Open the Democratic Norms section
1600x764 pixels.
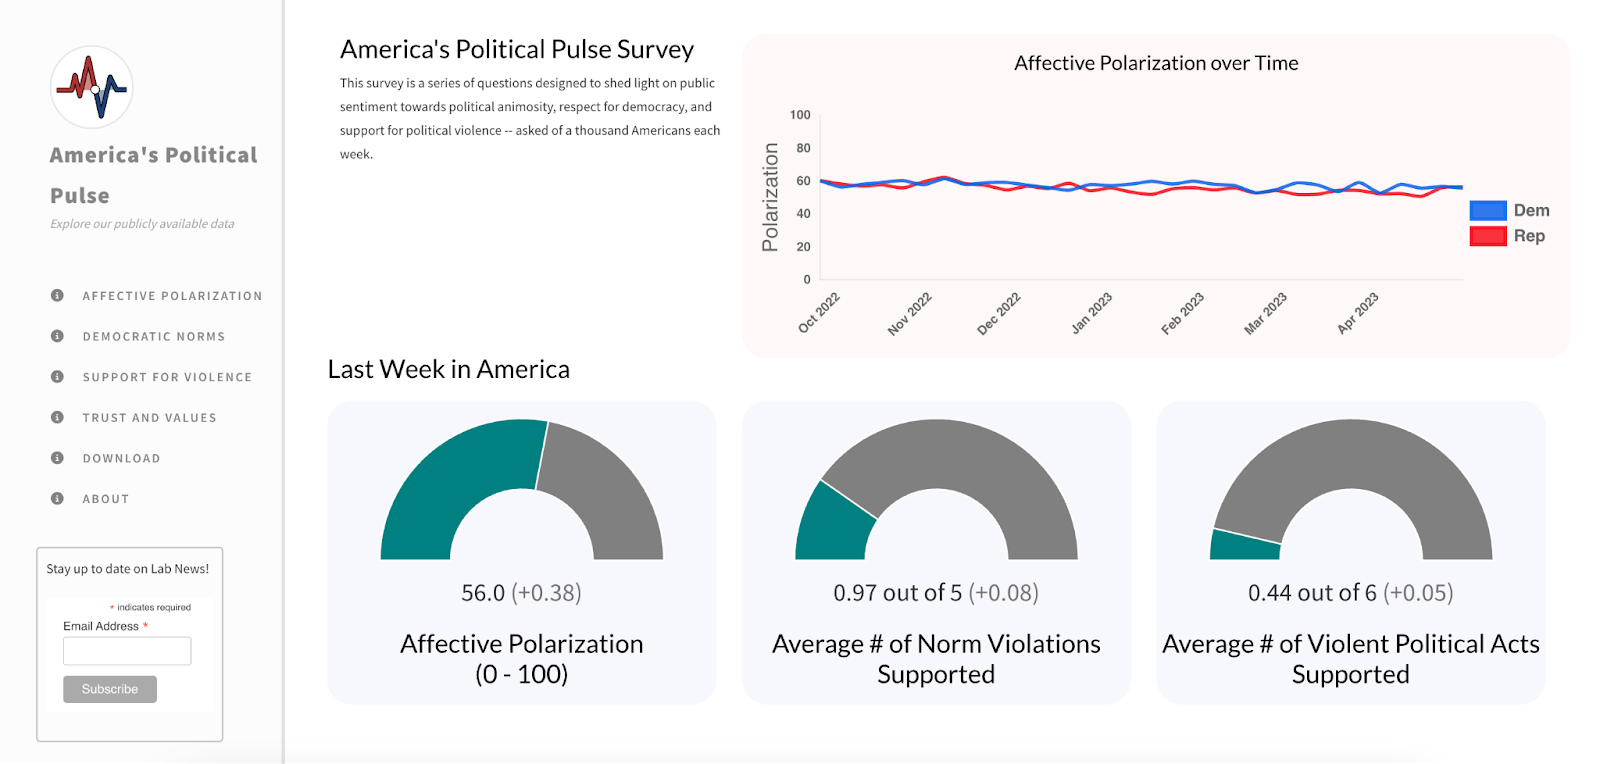tap(154, 337)
